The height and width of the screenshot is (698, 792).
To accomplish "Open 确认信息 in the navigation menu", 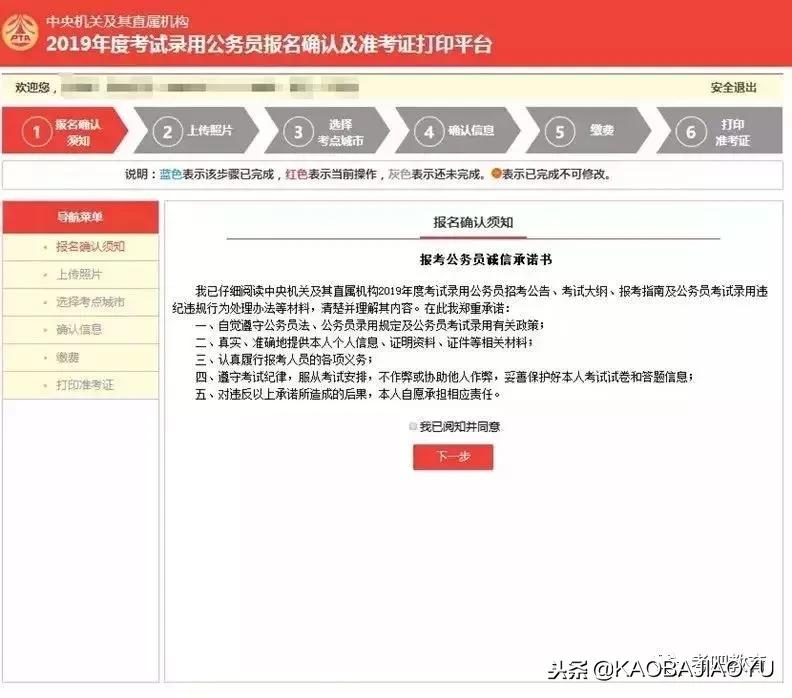I will [x=81, y=330].
